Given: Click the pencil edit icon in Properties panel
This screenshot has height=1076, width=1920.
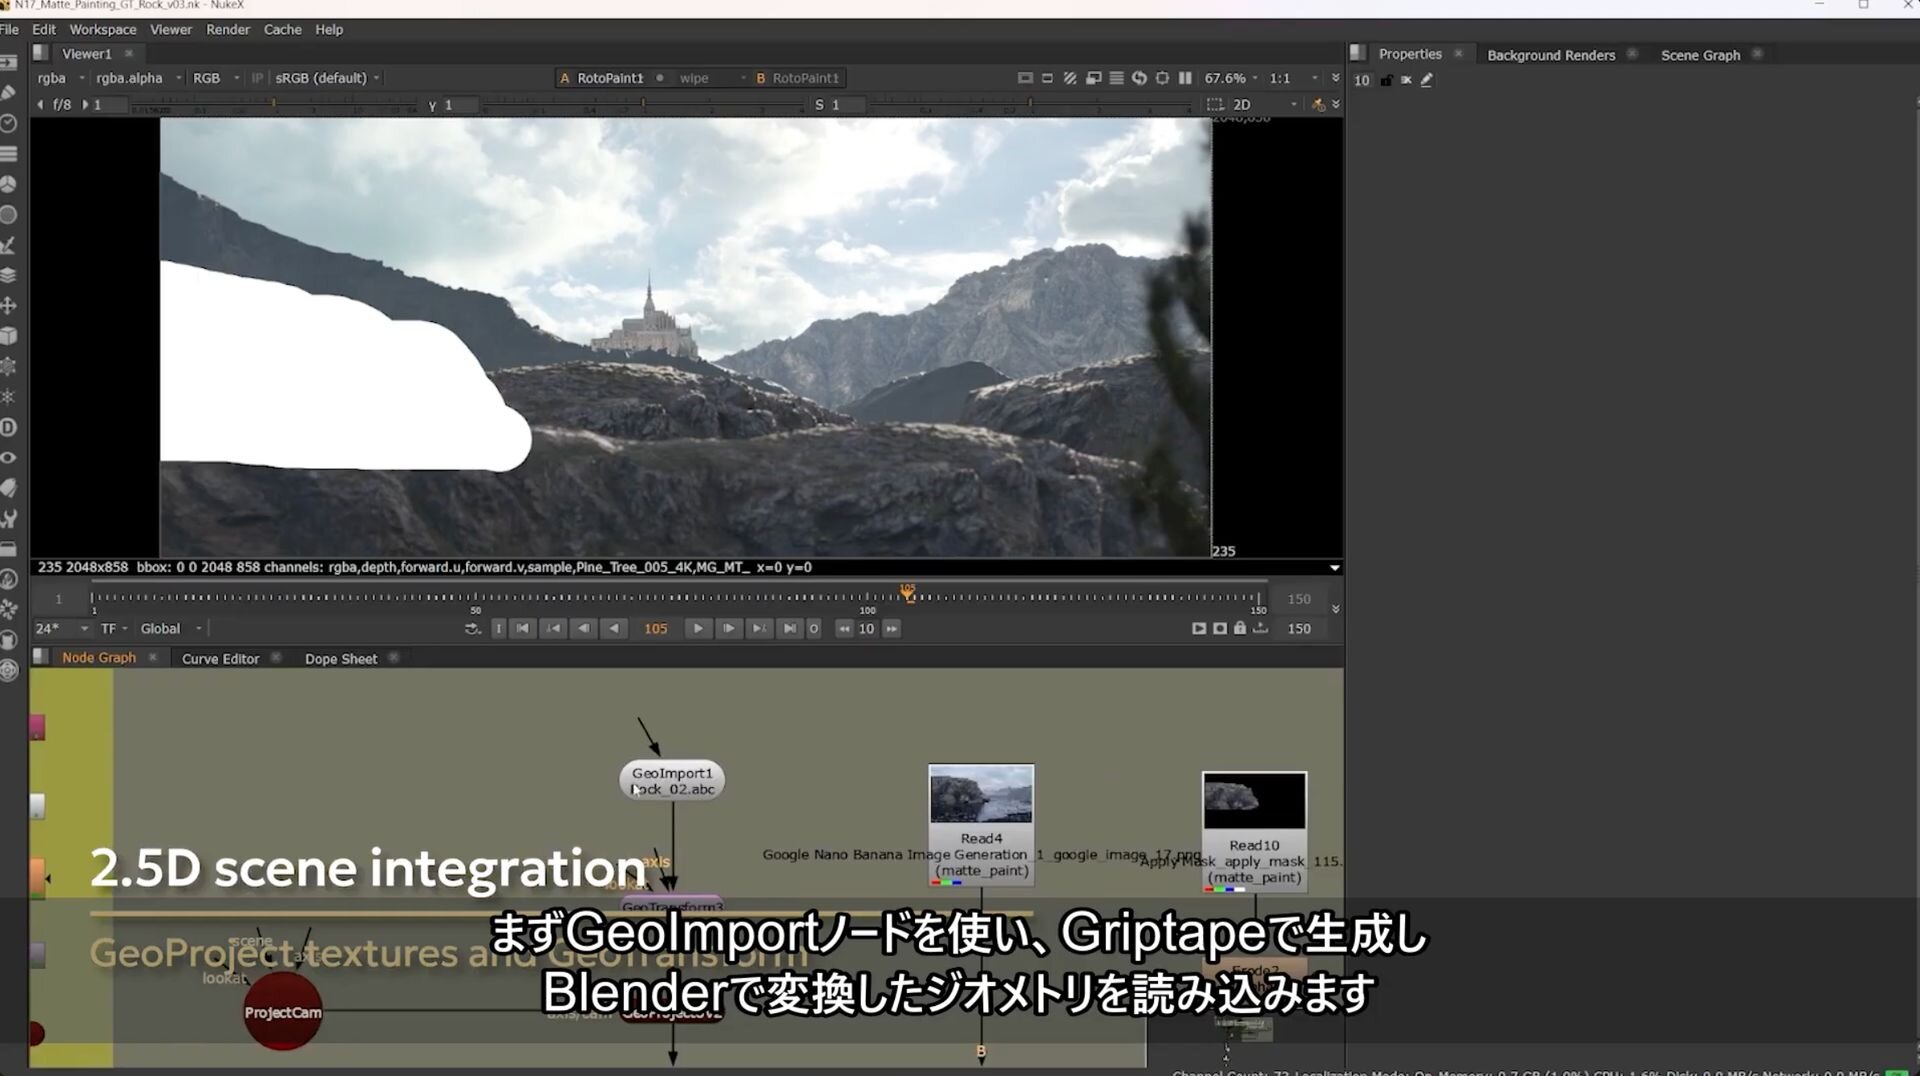Looking at the screenshot, I should (1427, 80).
